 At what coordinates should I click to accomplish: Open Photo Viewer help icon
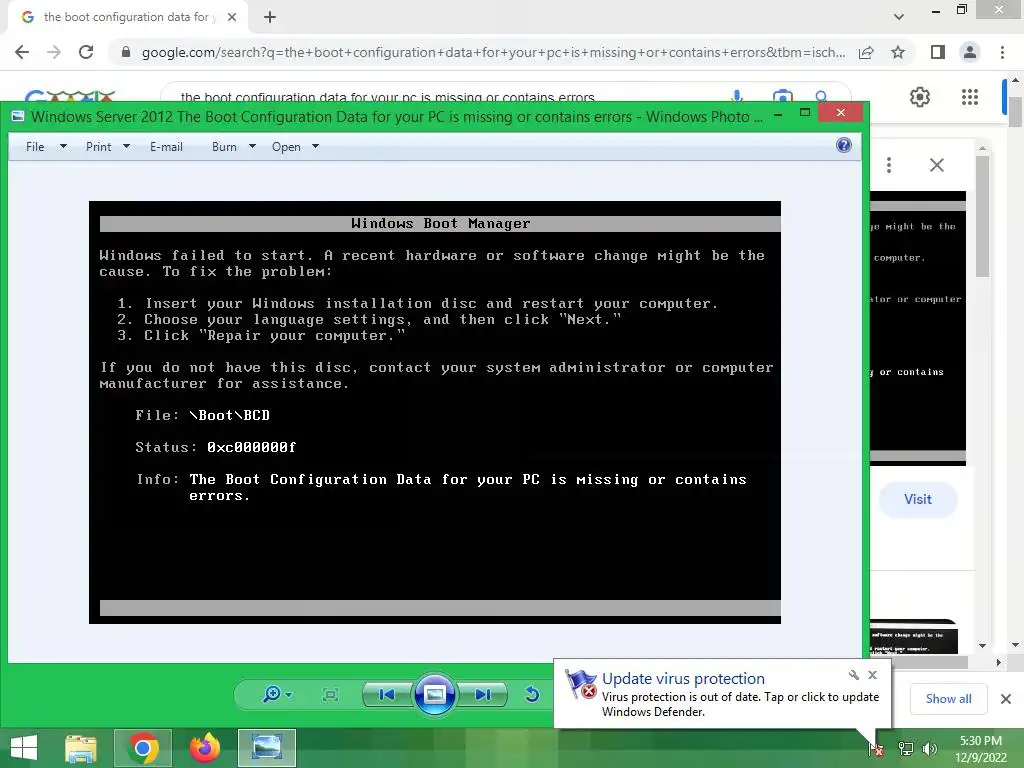tap(844, 145)
